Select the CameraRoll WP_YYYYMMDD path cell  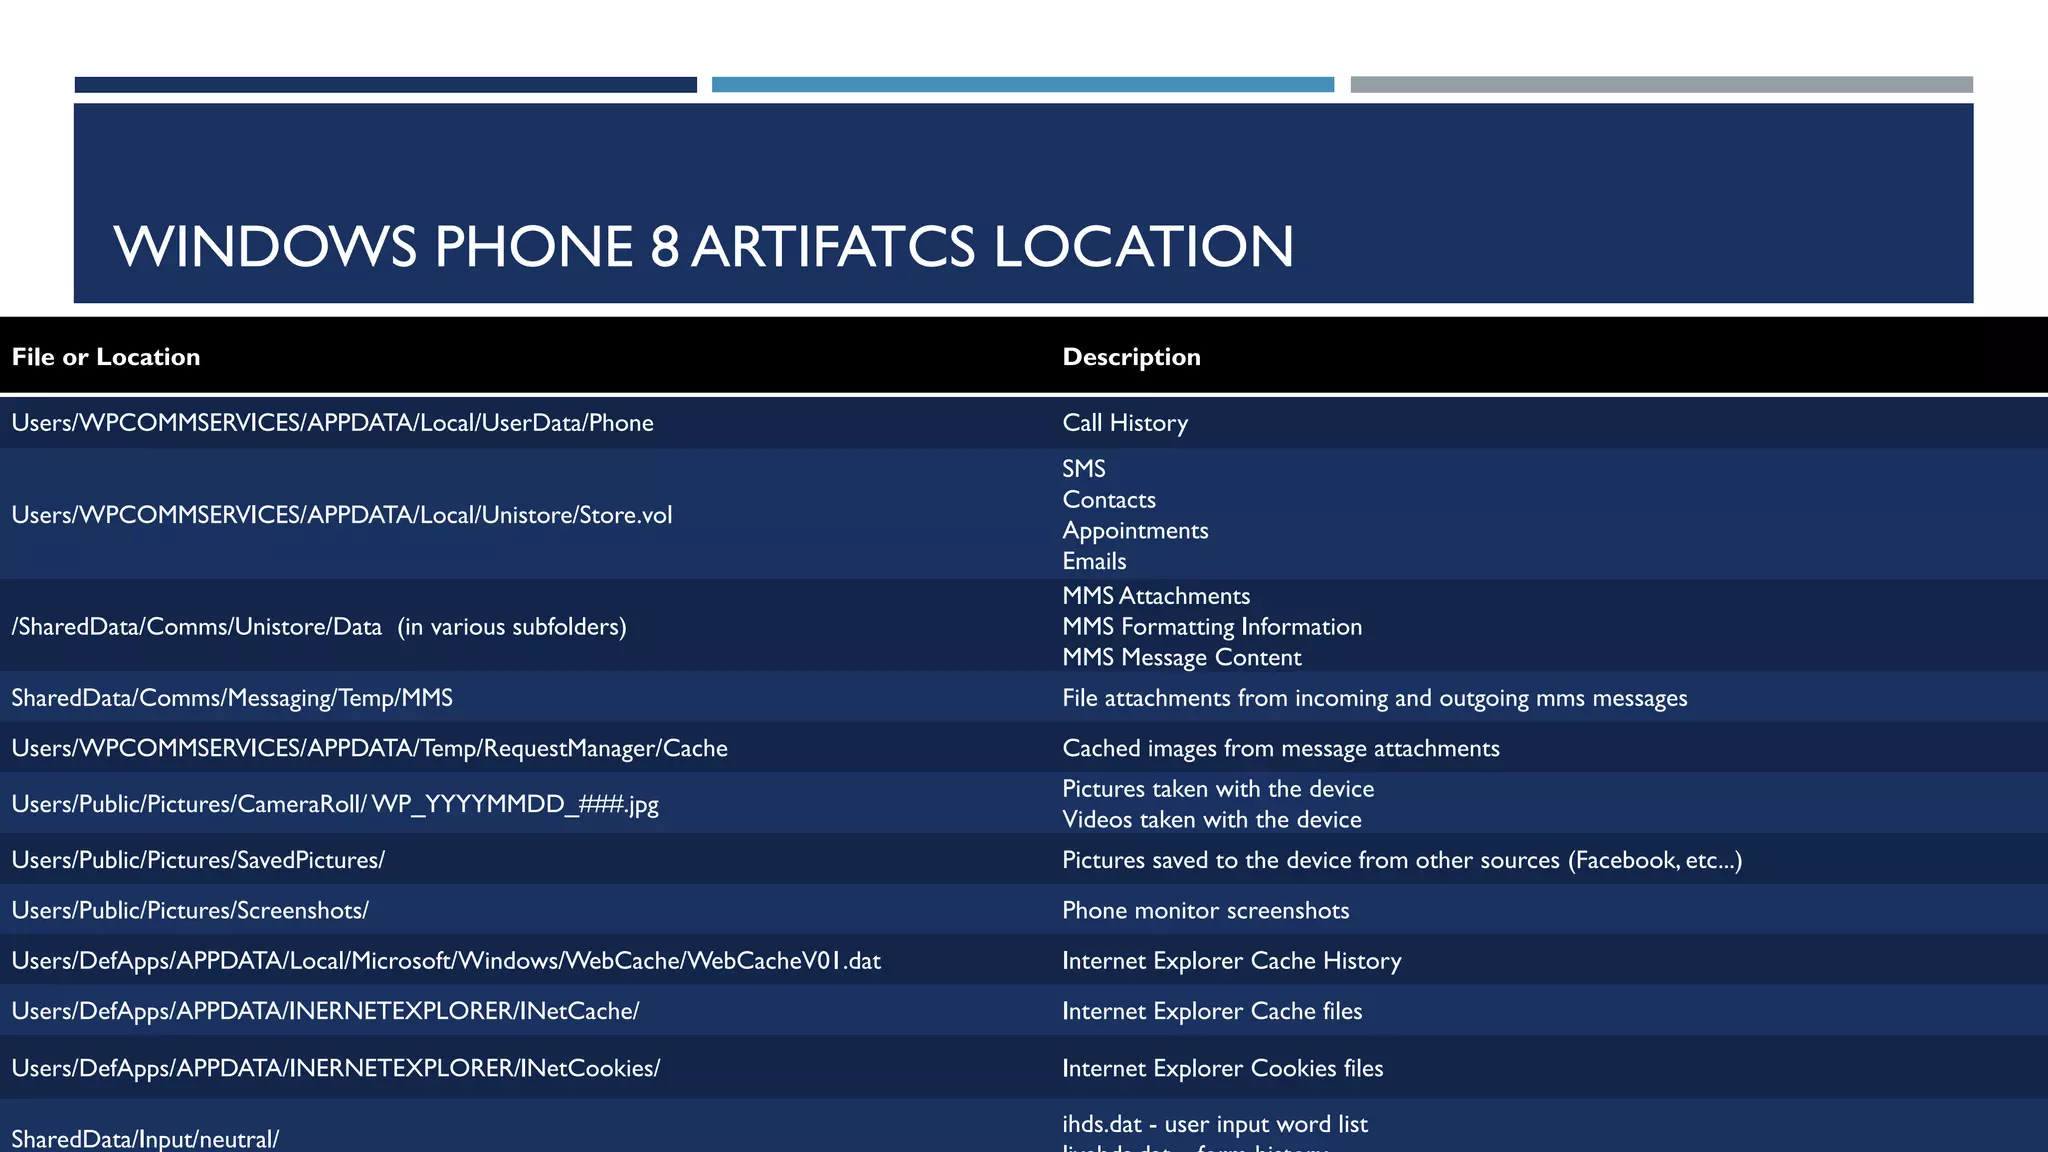click(x=335, y=804)
